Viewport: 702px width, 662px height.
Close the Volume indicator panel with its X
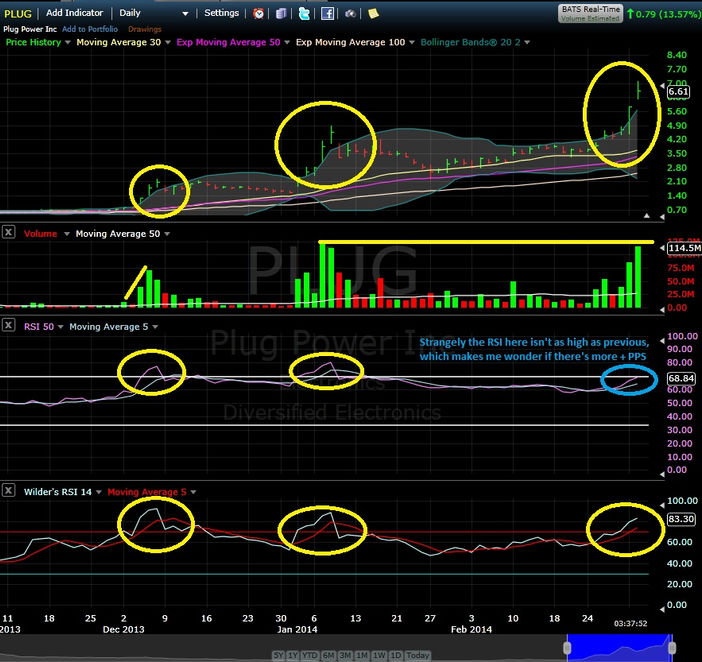coord(9,232)
